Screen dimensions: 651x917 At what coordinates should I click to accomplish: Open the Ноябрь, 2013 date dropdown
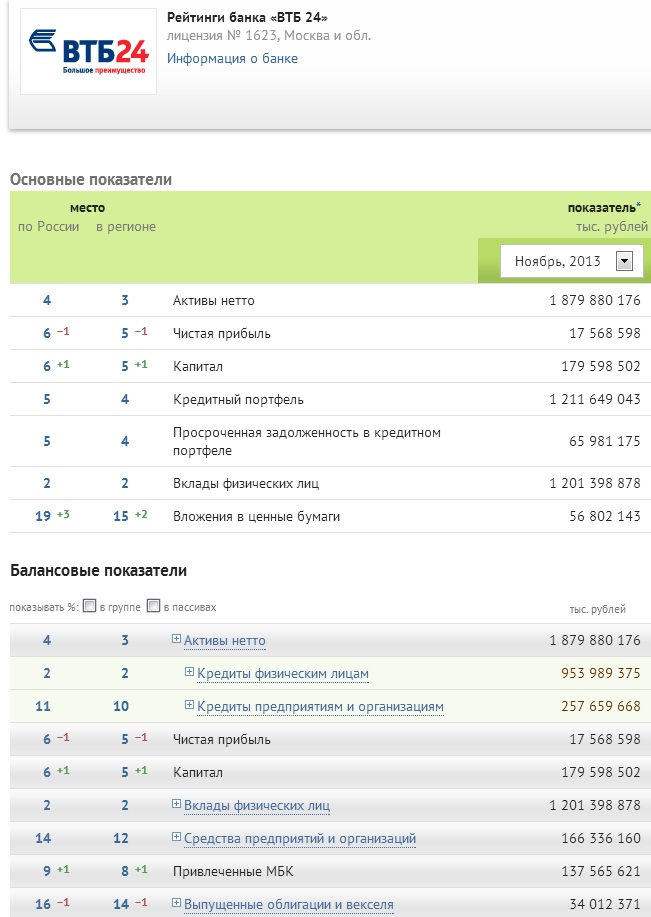624,261
